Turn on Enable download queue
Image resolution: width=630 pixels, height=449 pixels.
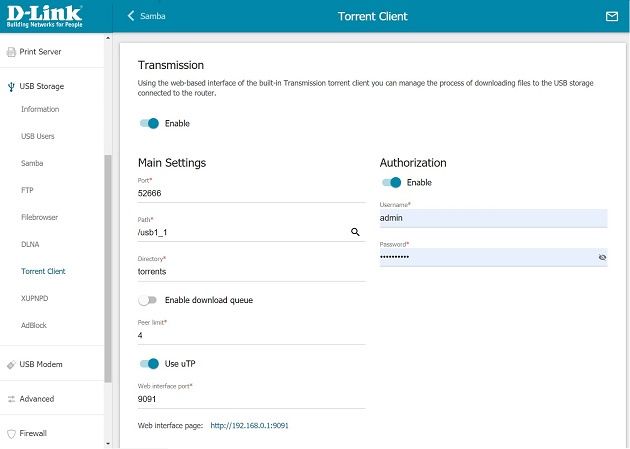147,300
